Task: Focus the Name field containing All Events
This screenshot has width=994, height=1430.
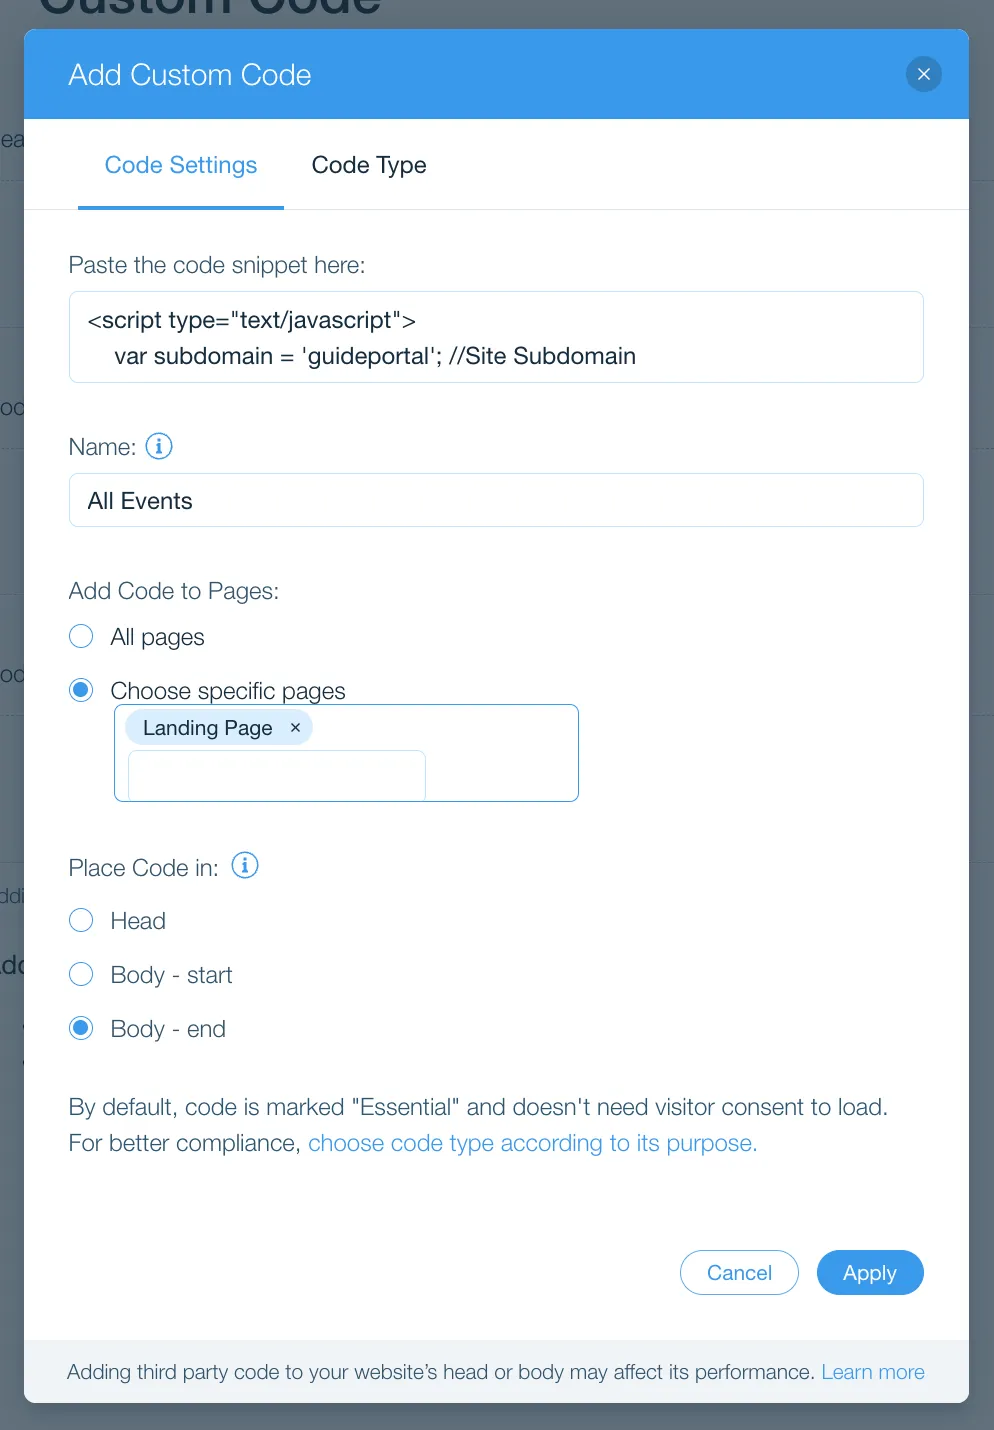Action: 496,500
